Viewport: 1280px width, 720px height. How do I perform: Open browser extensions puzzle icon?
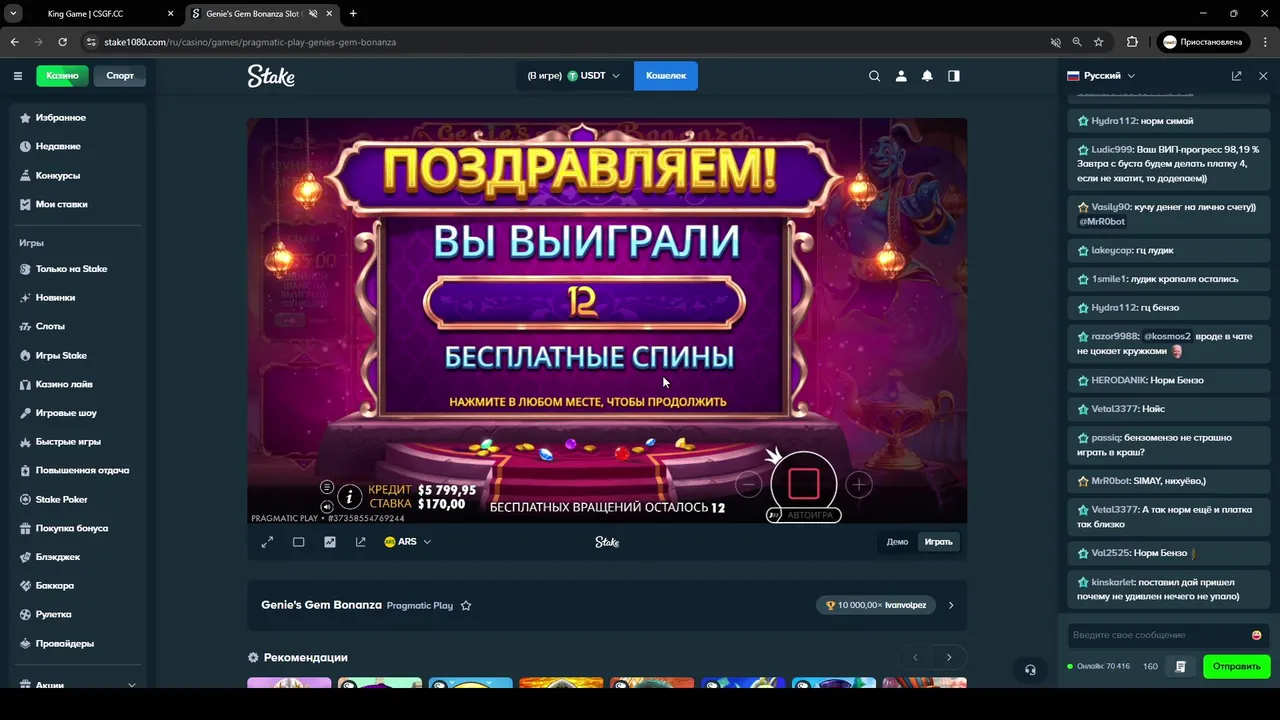(x=1132, y=42)
